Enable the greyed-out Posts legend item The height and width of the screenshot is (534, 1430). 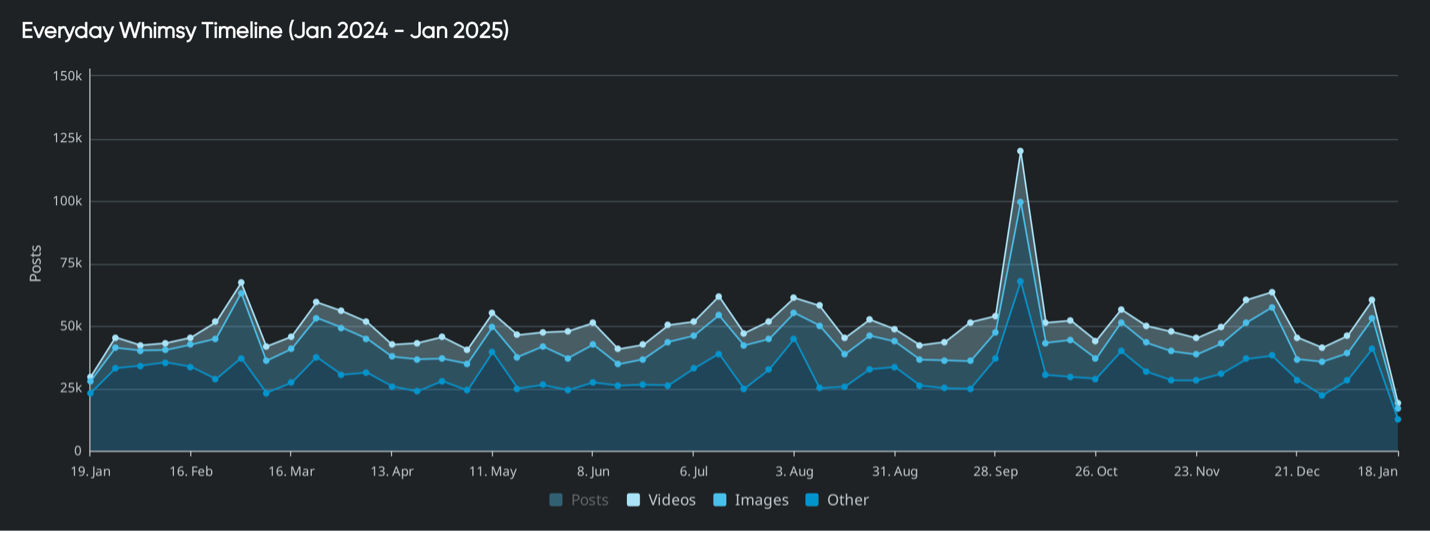point(589,500)
